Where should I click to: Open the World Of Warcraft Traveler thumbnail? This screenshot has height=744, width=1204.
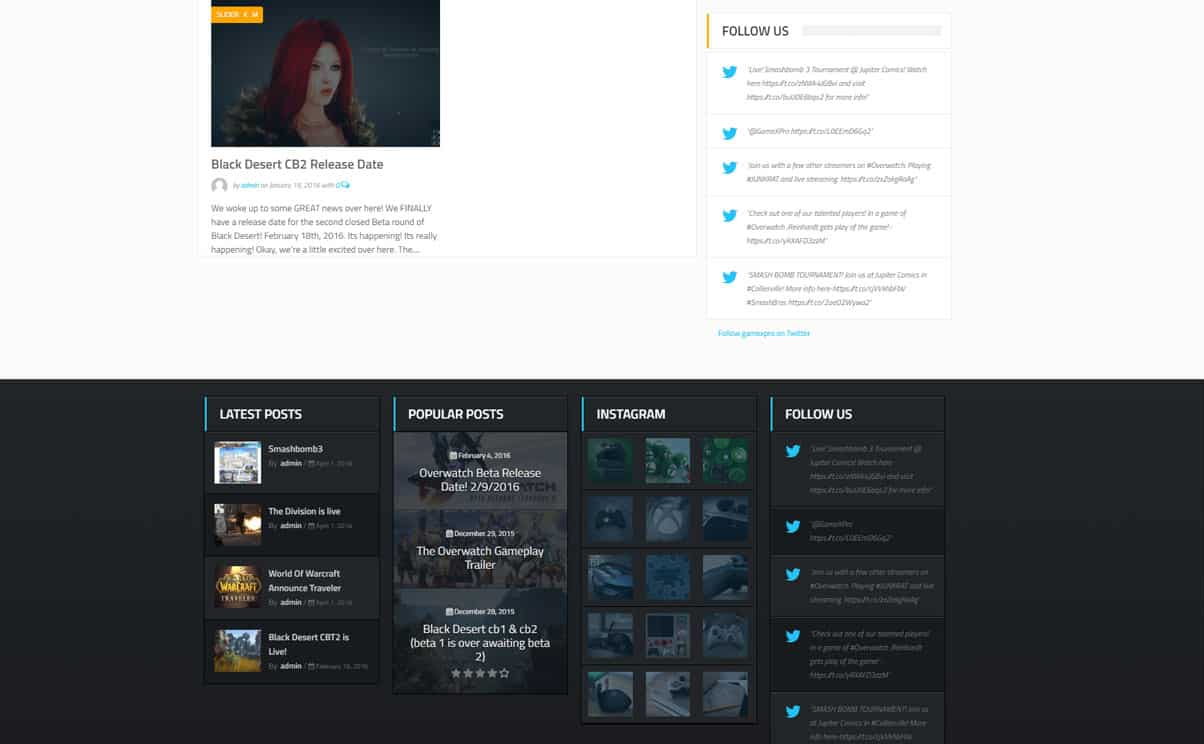[x=238, y=586]
